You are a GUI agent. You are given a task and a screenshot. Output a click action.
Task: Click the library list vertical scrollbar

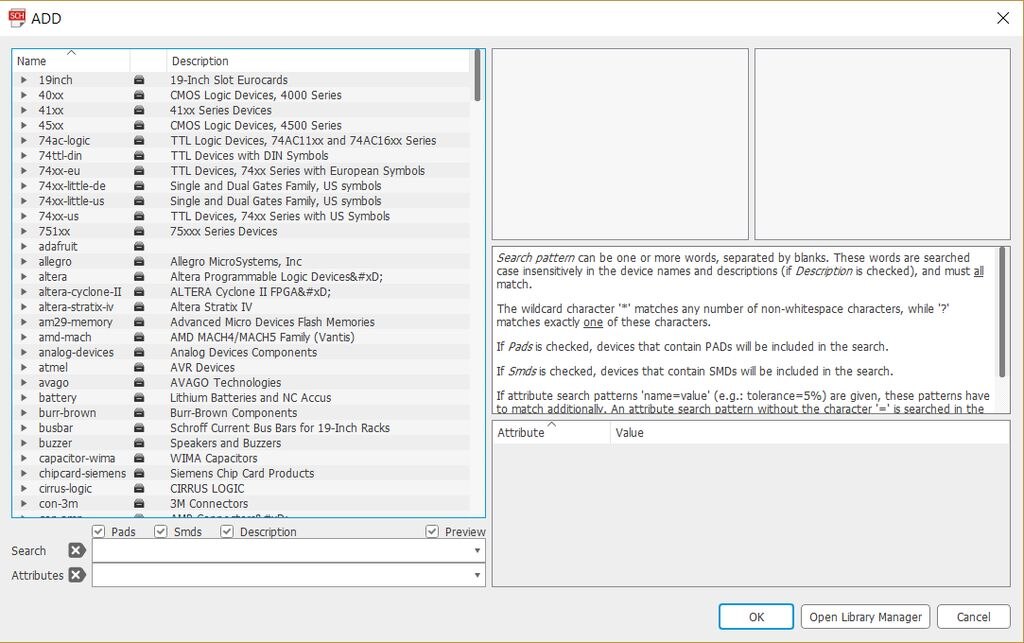pos(477,75)
